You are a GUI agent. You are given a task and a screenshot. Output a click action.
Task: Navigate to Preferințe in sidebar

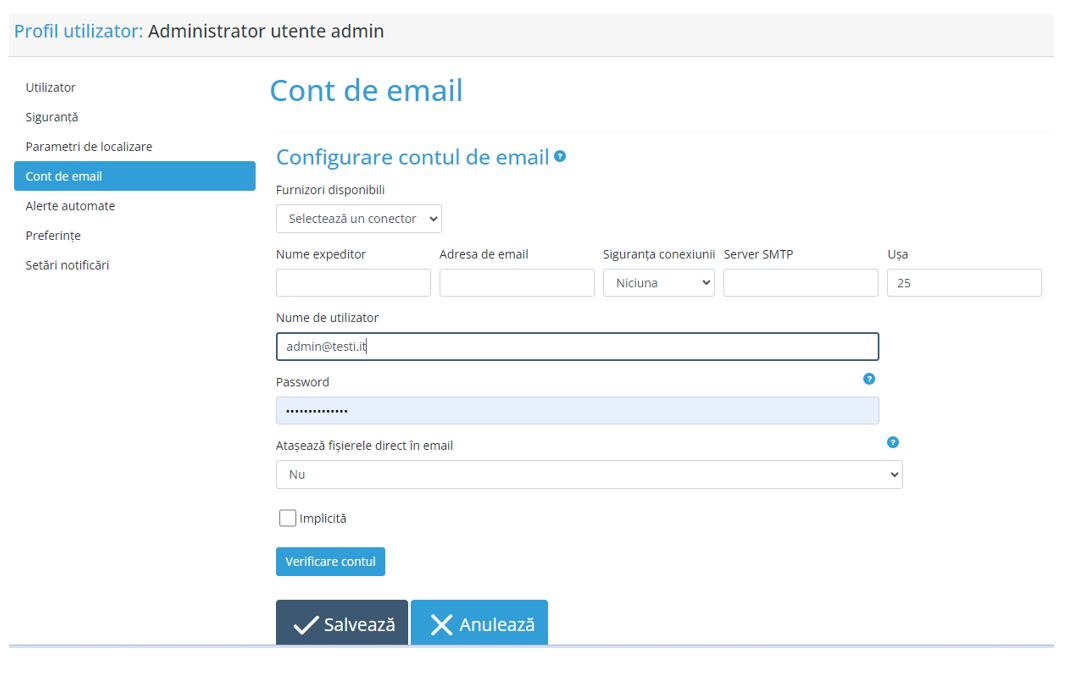coord(53,236)
